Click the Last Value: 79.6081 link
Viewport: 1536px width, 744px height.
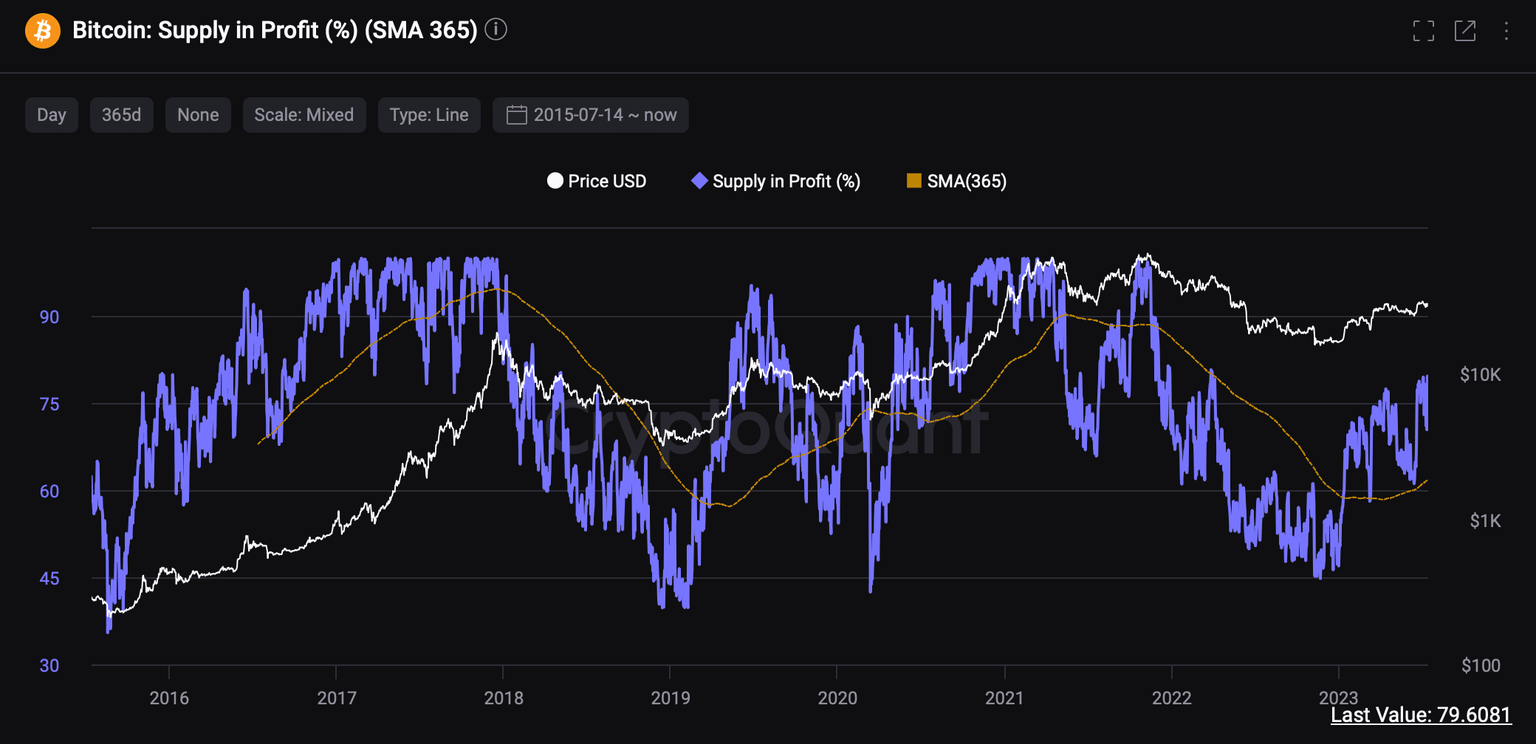tap(1422, 715)
